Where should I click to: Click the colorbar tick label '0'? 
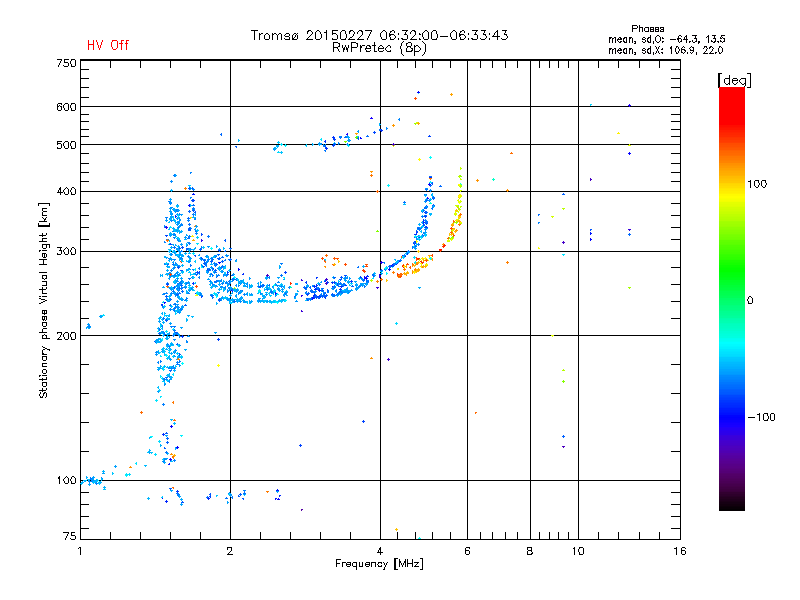750,300
